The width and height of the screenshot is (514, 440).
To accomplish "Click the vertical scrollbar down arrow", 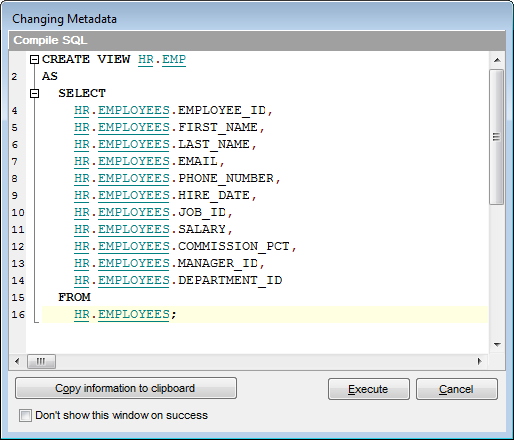I will [497, 345].
